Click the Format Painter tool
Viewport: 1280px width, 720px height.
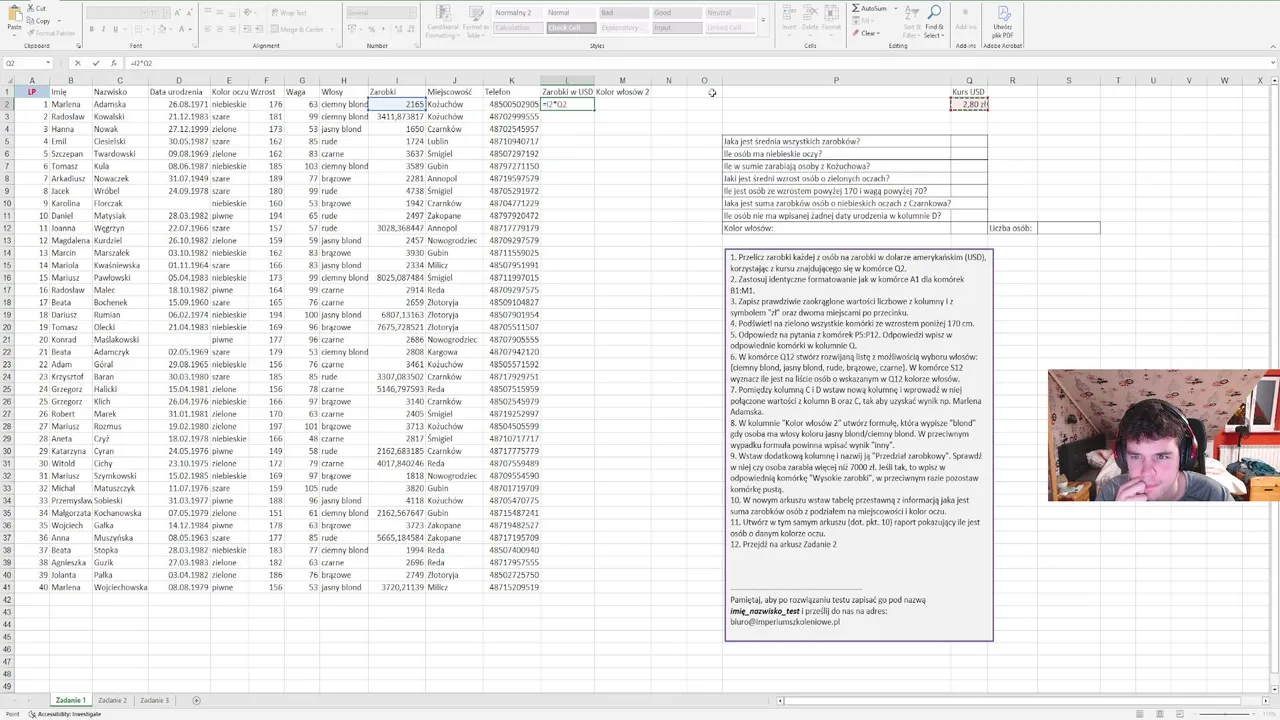[50, 32]
